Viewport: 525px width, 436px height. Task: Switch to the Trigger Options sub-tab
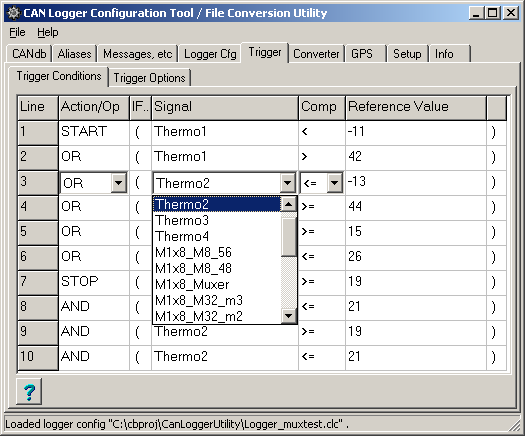(149, 78)
